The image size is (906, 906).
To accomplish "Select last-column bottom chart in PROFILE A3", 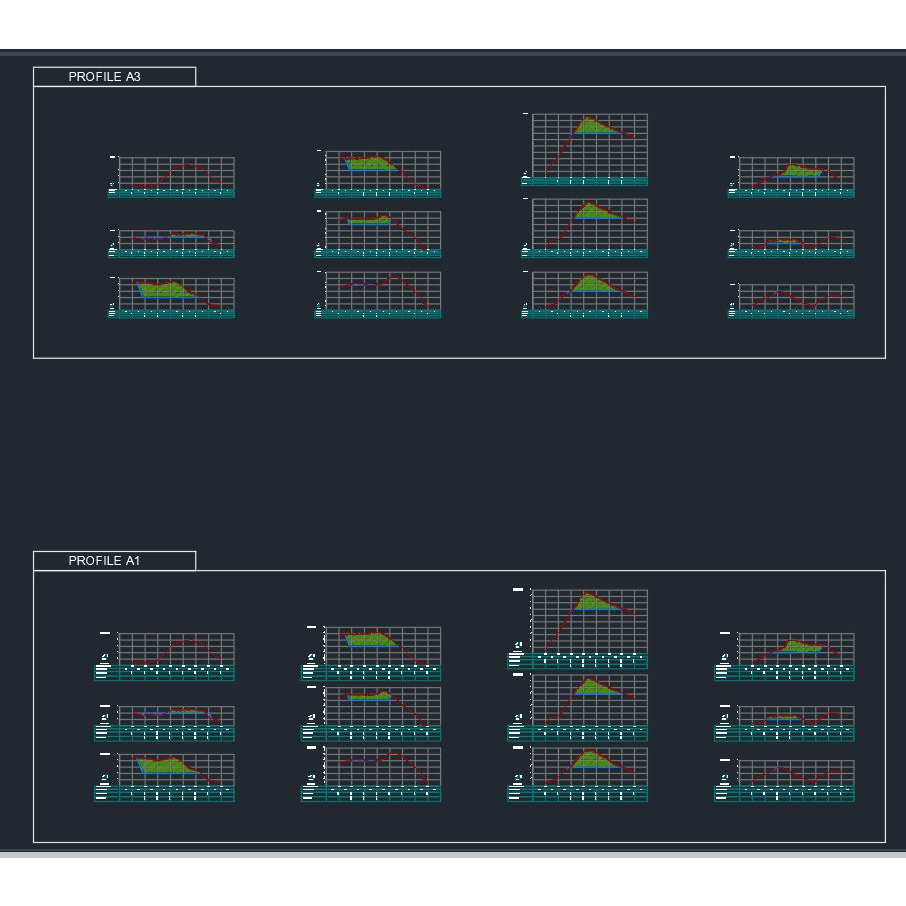I will point(796,296).
